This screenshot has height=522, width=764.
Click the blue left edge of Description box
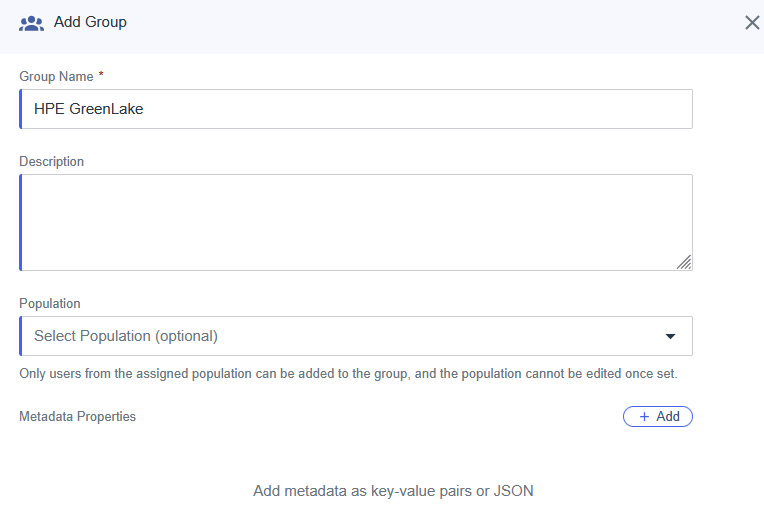click(21, 222)
